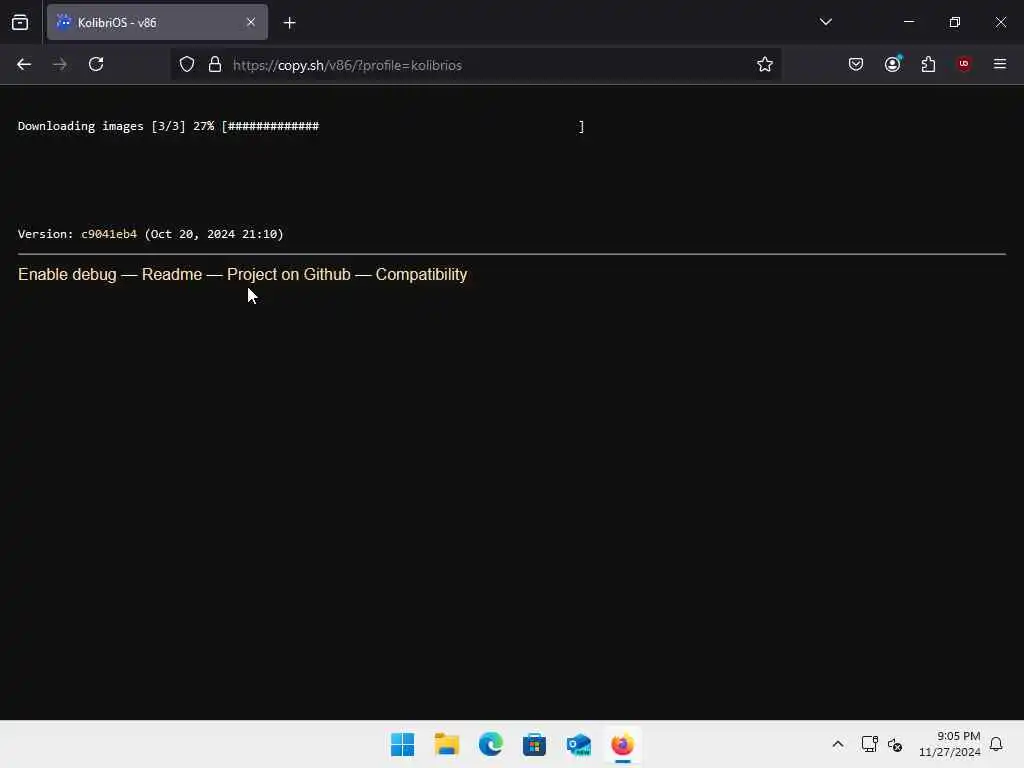The width and height of the screenshot is (1024, 768).
Task: Open Outlook from the taskbar
Action: pos(579,744)
